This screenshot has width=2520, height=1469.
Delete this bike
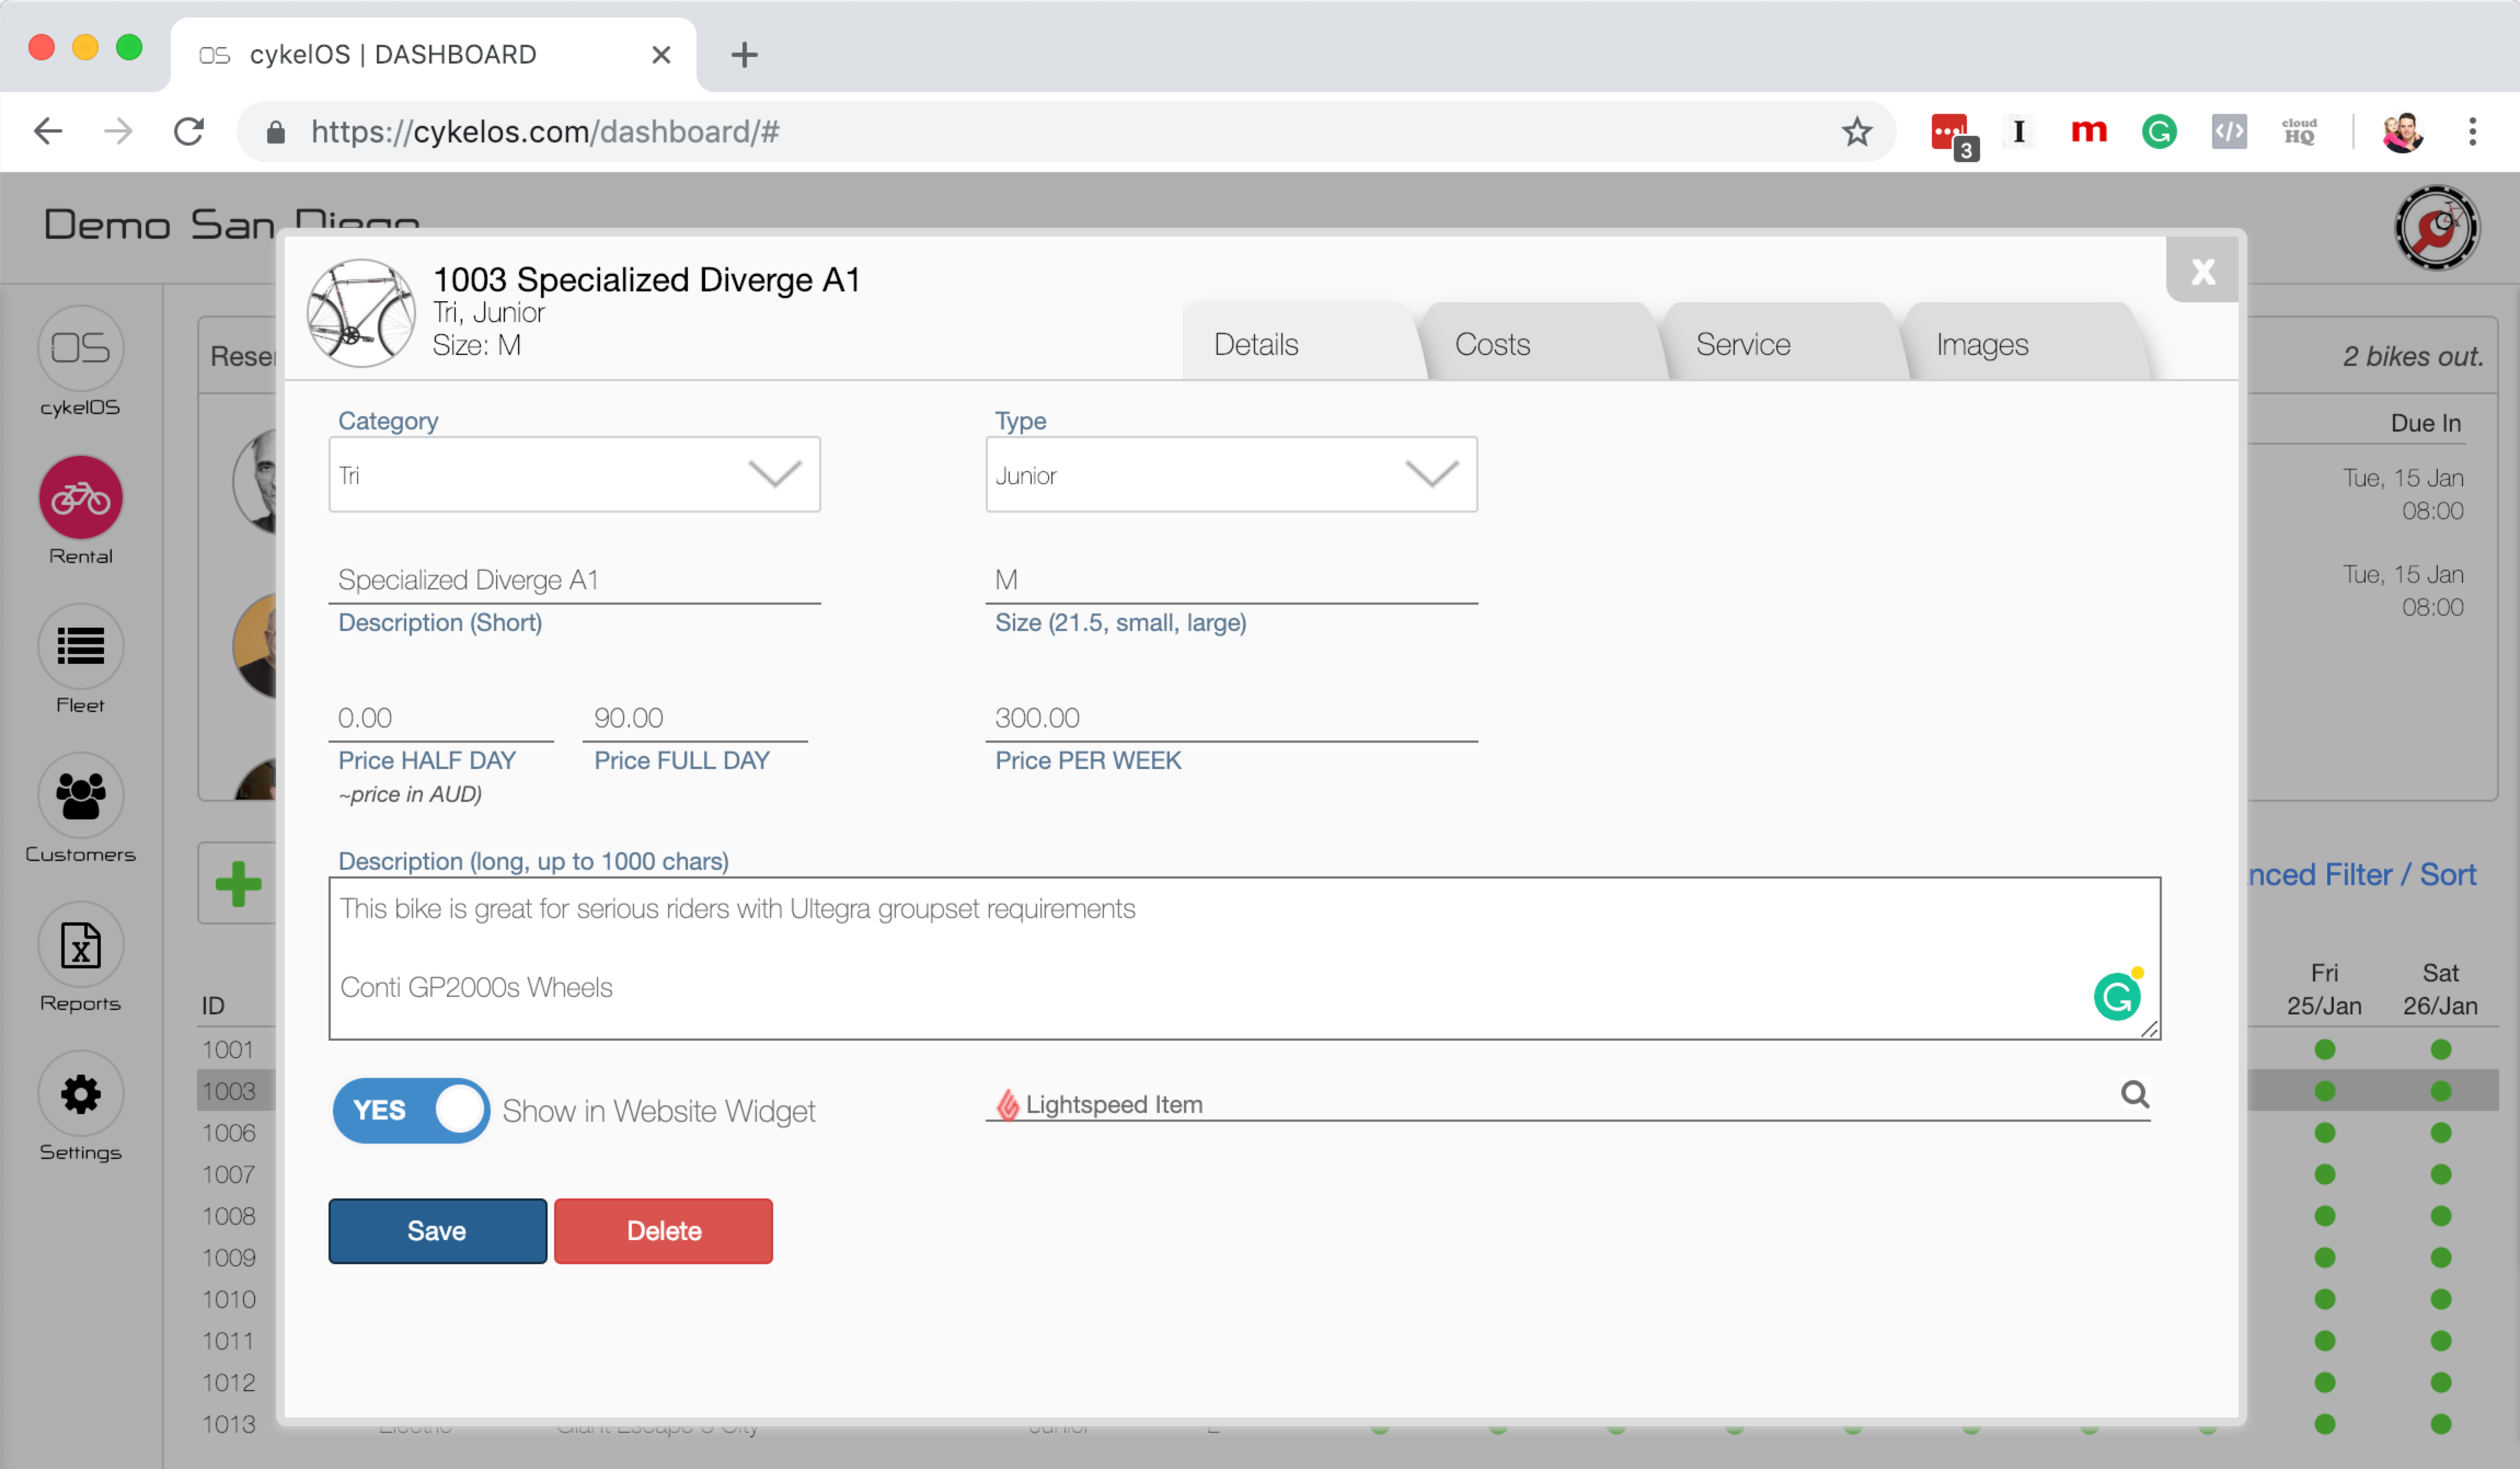(x=663, y=1231)
